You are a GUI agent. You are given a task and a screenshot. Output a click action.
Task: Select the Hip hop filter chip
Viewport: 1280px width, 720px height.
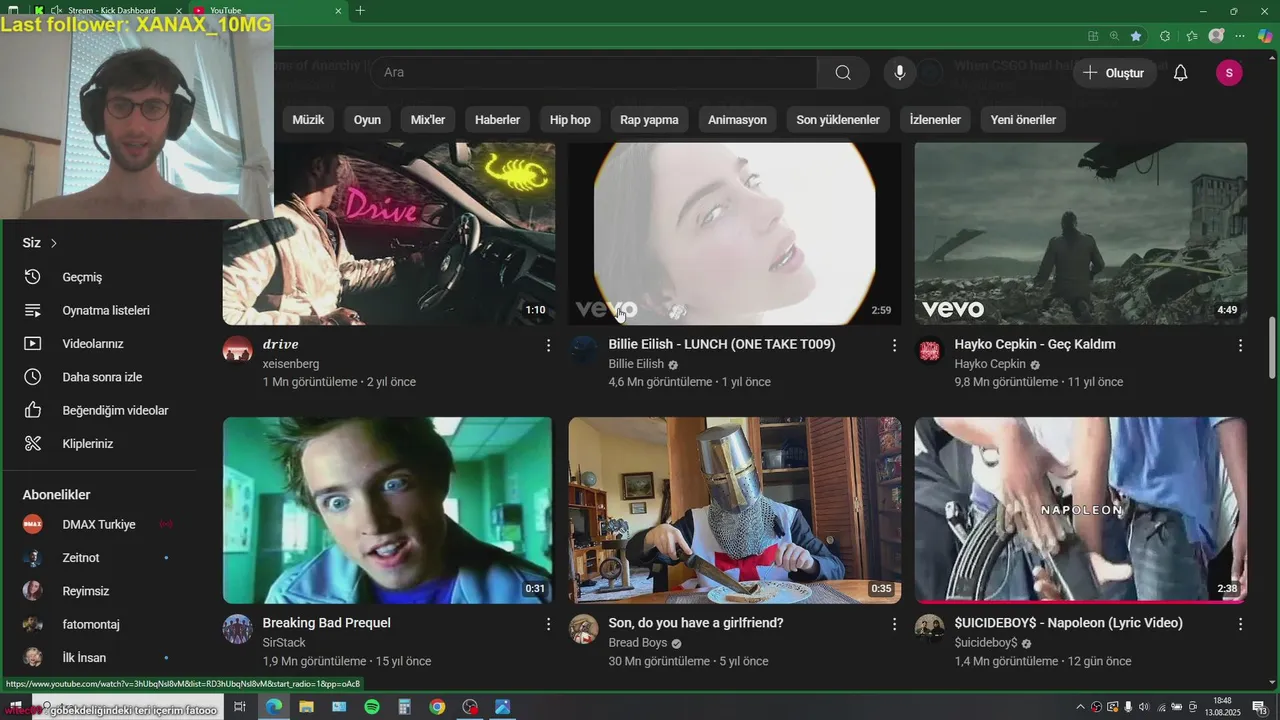click(x=570, y=120)
